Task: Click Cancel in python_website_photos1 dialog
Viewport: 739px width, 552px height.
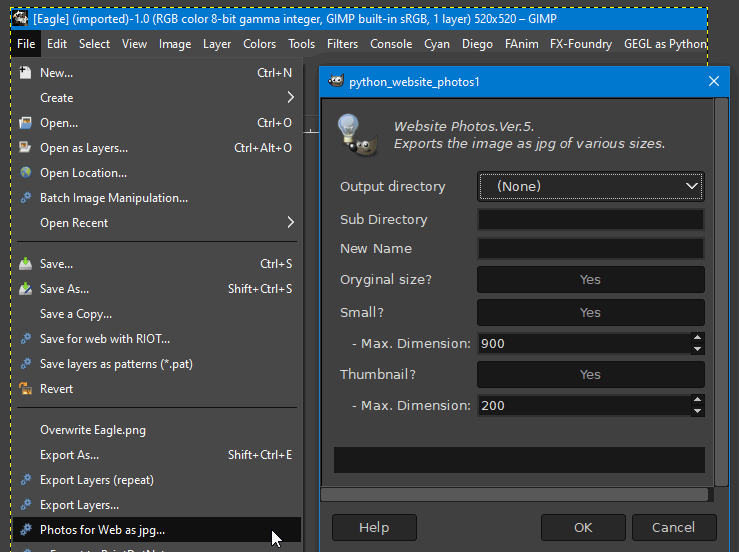Action: point(674,527)
